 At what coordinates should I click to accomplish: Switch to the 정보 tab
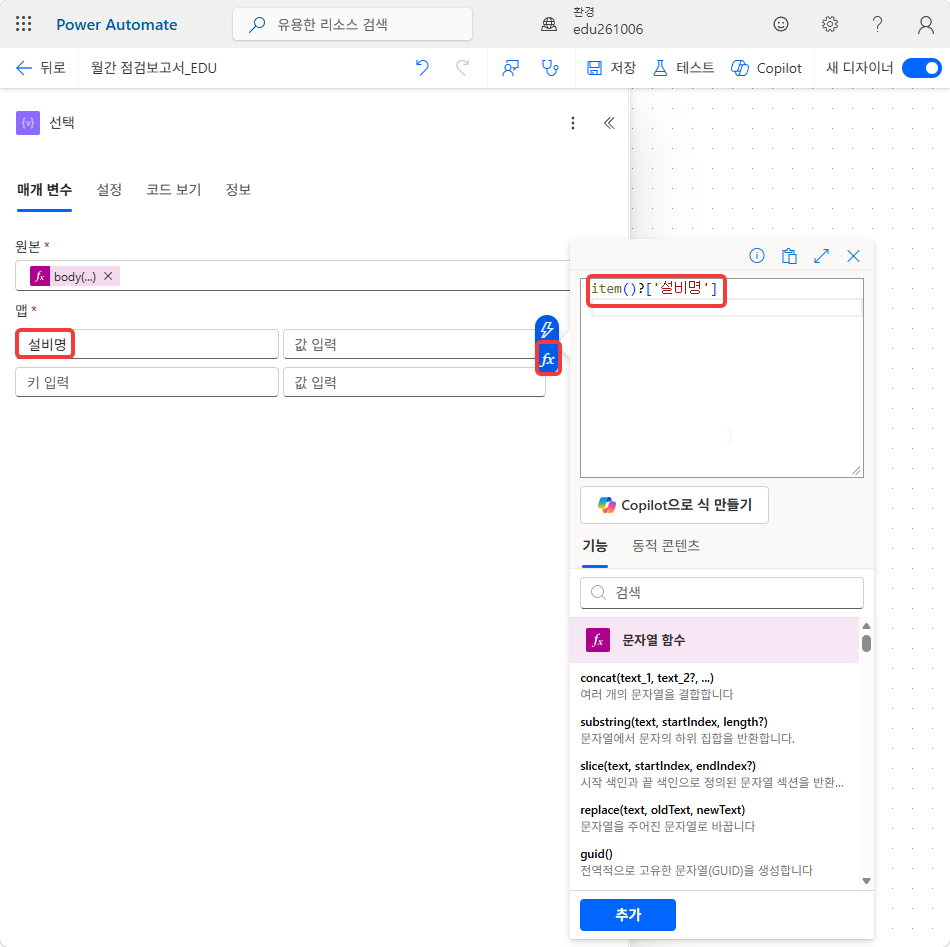238,190
